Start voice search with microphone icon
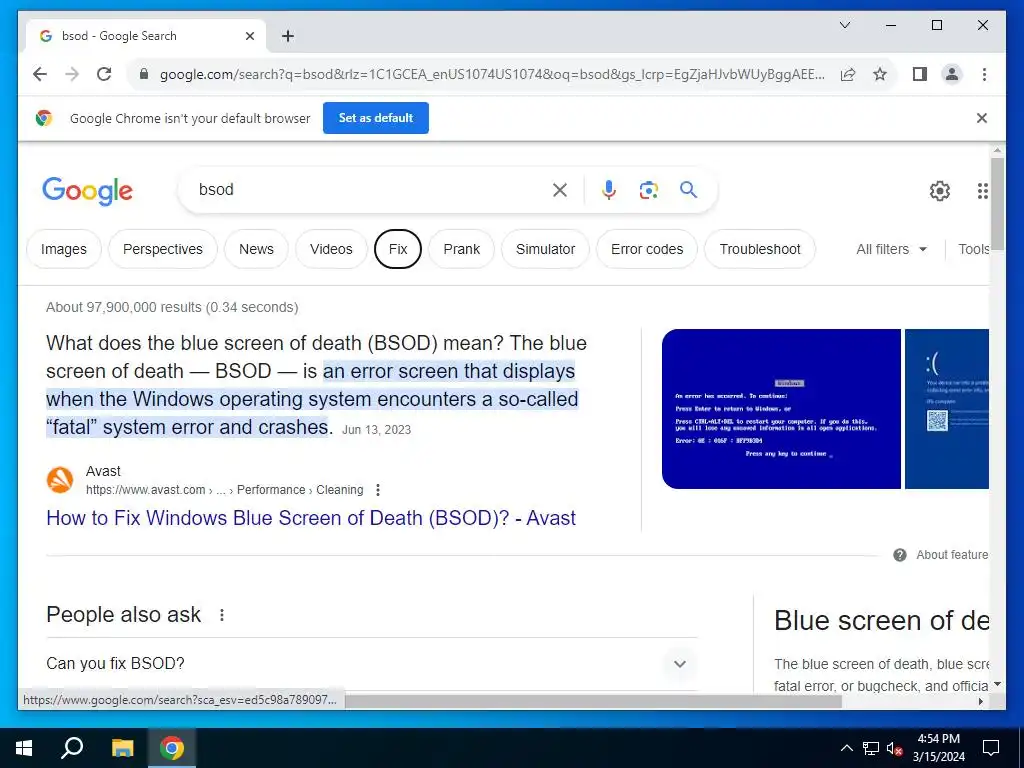The image size is (1024, 768). (x=609, y=190)
